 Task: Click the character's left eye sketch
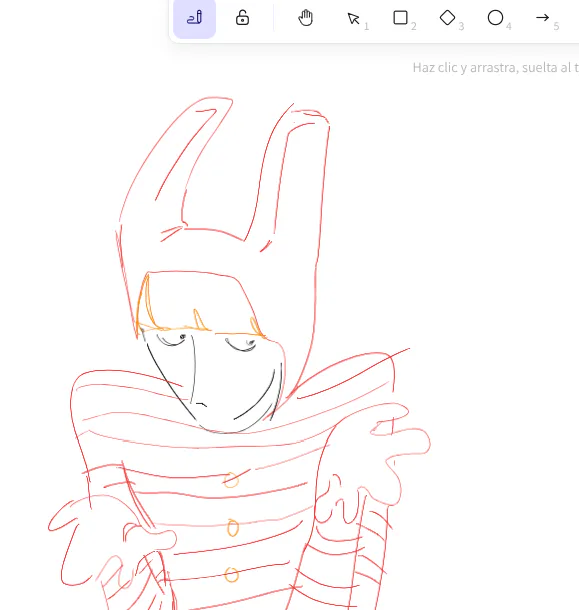[x=172, y=339]
